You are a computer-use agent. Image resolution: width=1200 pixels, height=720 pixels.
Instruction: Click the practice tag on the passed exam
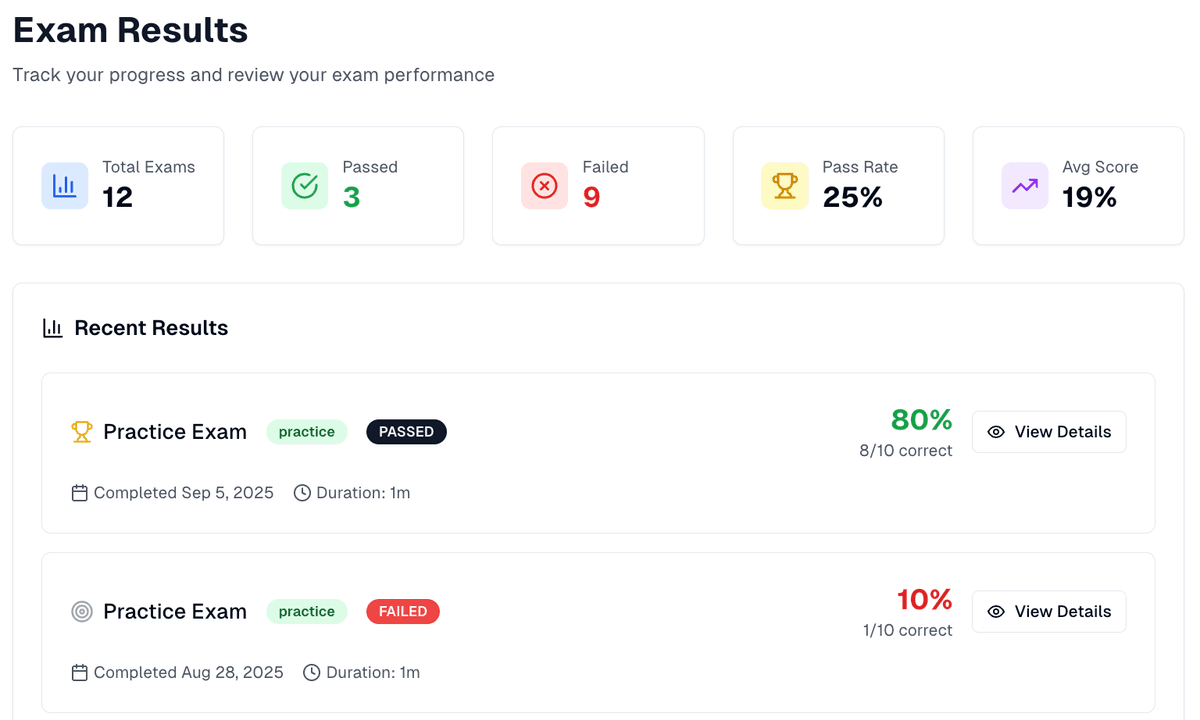306,432
